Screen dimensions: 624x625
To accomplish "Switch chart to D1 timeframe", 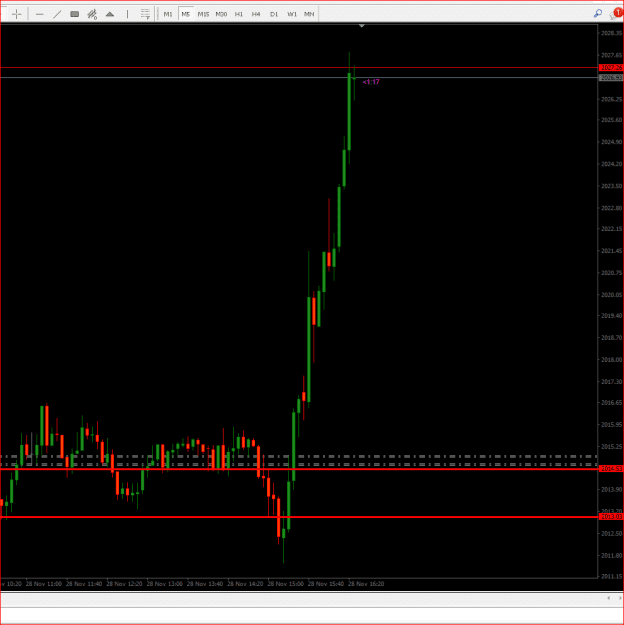I will (x=274, y=14).
